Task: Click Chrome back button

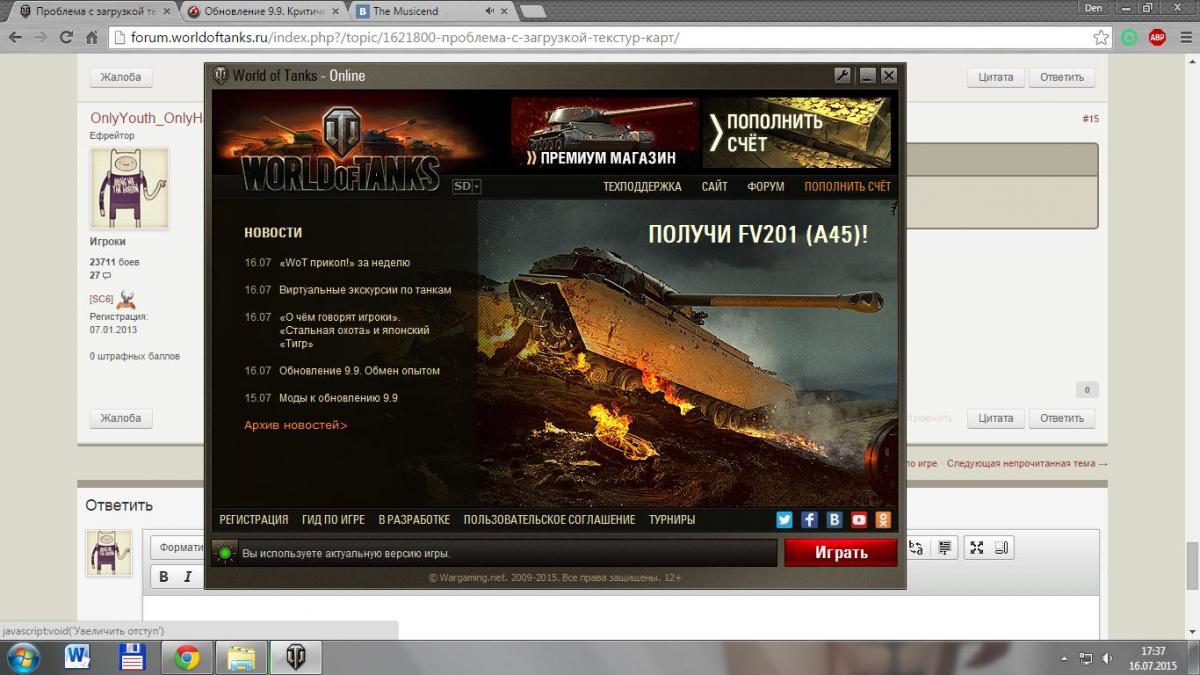Action: (x=15, y=37)
